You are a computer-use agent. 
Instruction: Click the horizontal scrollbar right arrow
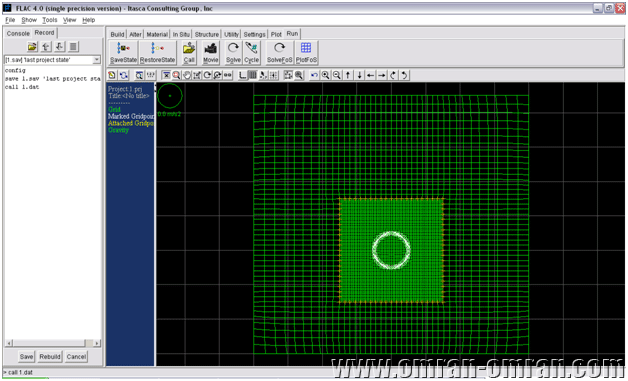click(97, 343)
